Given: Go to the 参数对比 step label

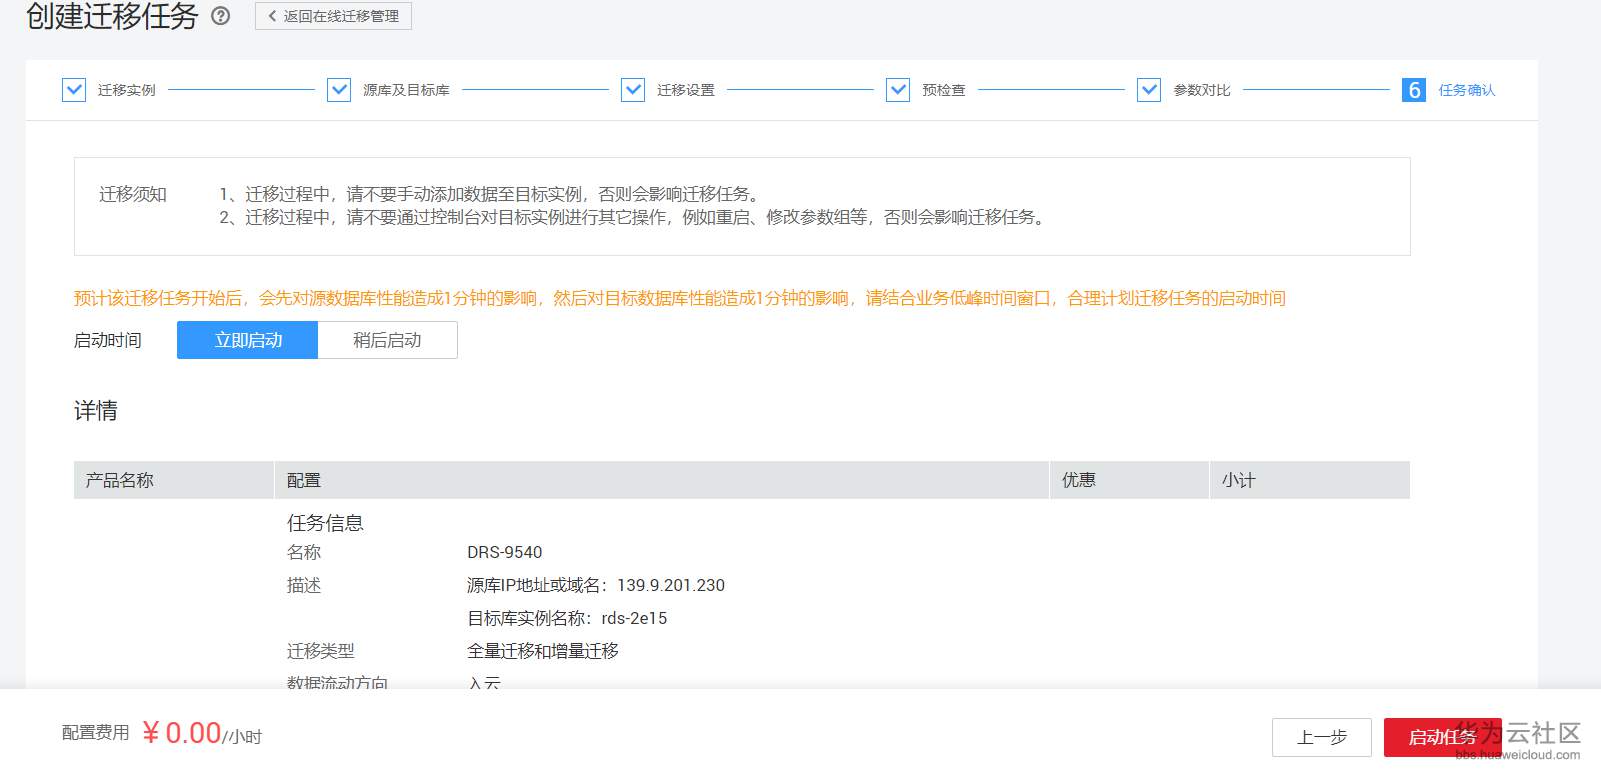Looking at the screenshot, I should click(1202, 90).
